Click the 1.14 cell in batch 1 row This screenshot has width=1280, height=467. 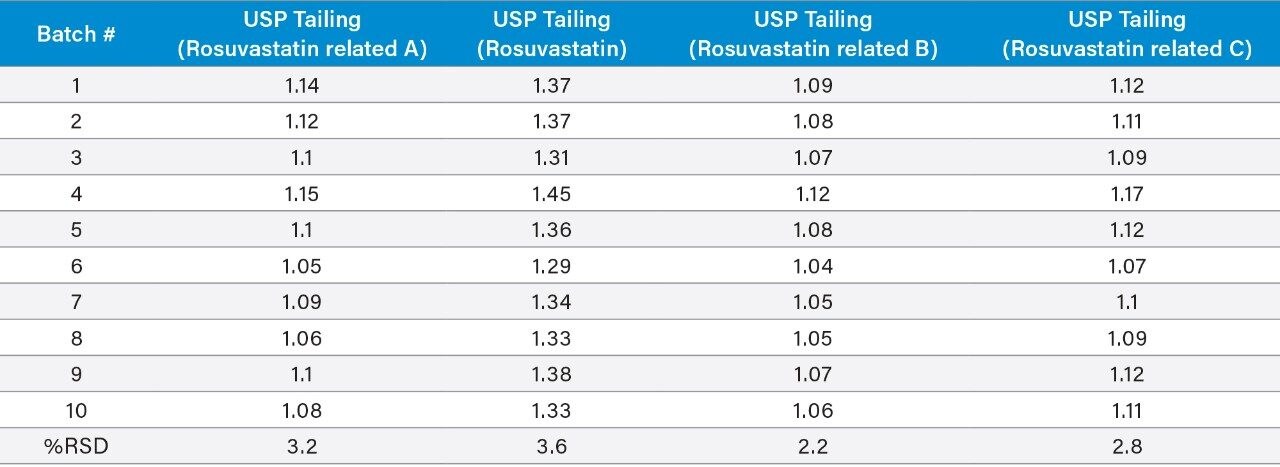(302, 86)
